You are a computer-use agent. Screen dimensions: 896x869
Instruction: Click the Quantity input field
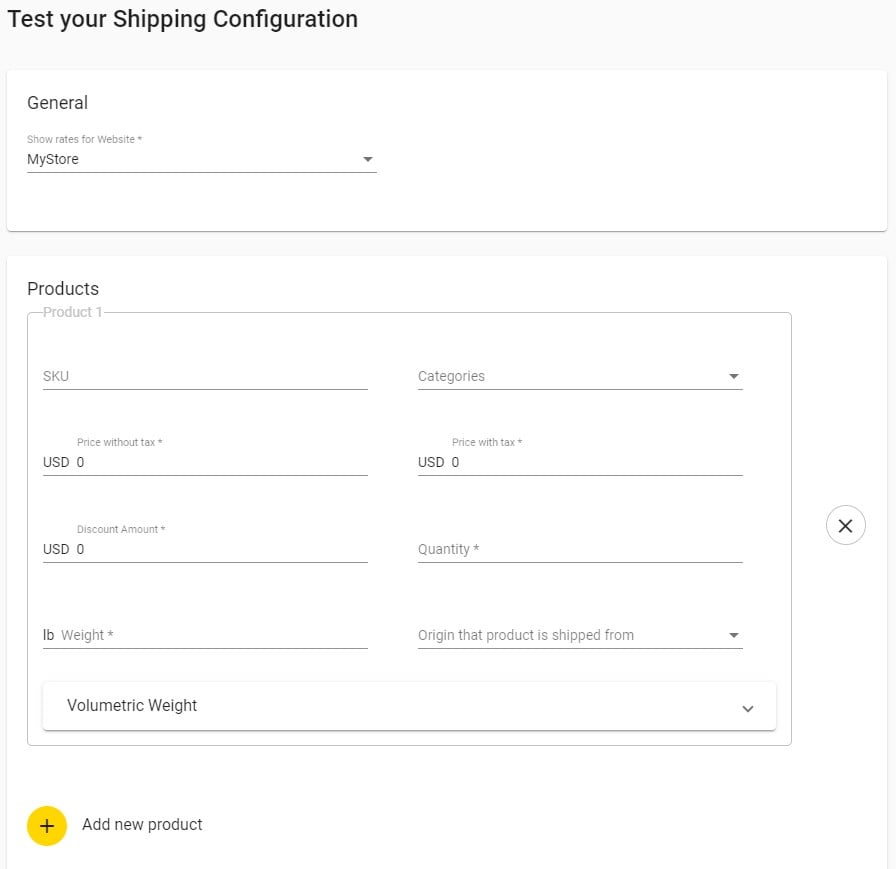point(580,548)
